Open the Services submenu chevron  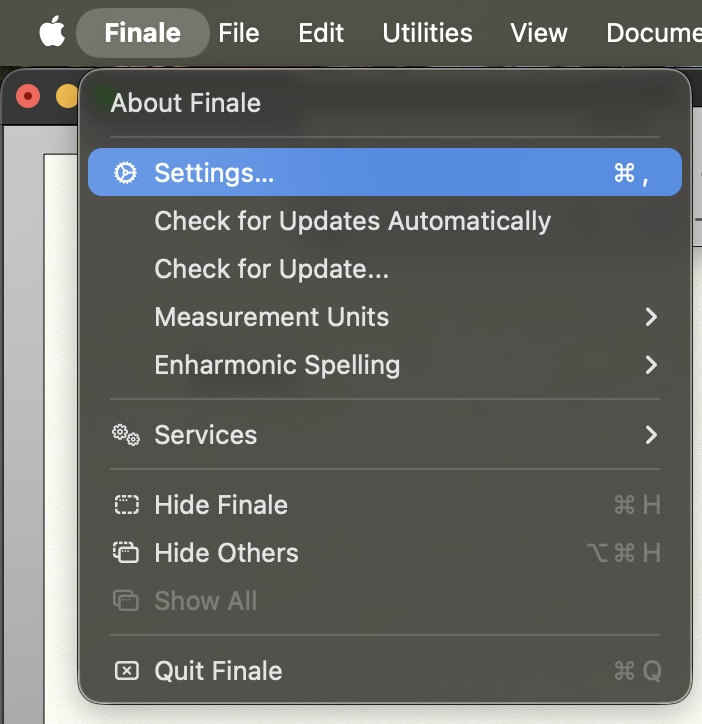pyautogui.click(x=651, y=435)
